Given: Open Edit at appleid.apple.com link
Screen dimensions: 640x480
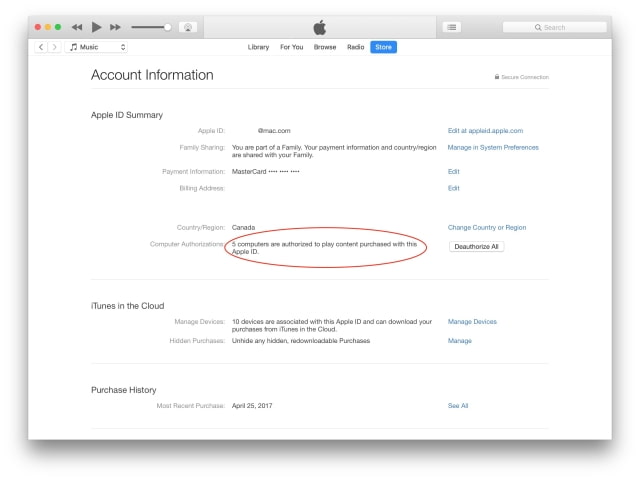Looking at the screenshot, I should [485, 131].
